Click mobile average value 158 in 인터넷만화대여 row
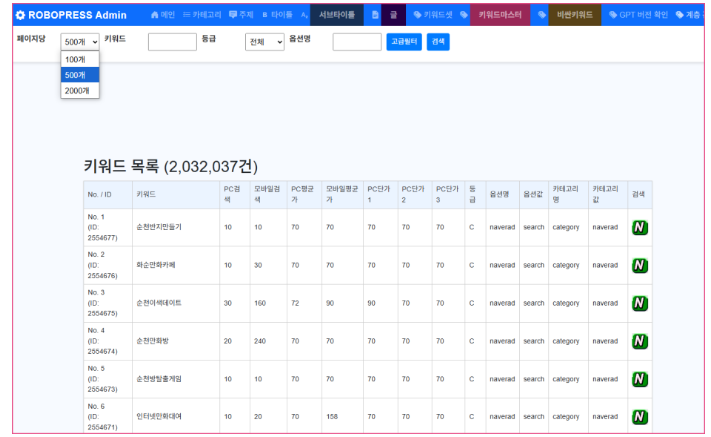 click(332, 416)
